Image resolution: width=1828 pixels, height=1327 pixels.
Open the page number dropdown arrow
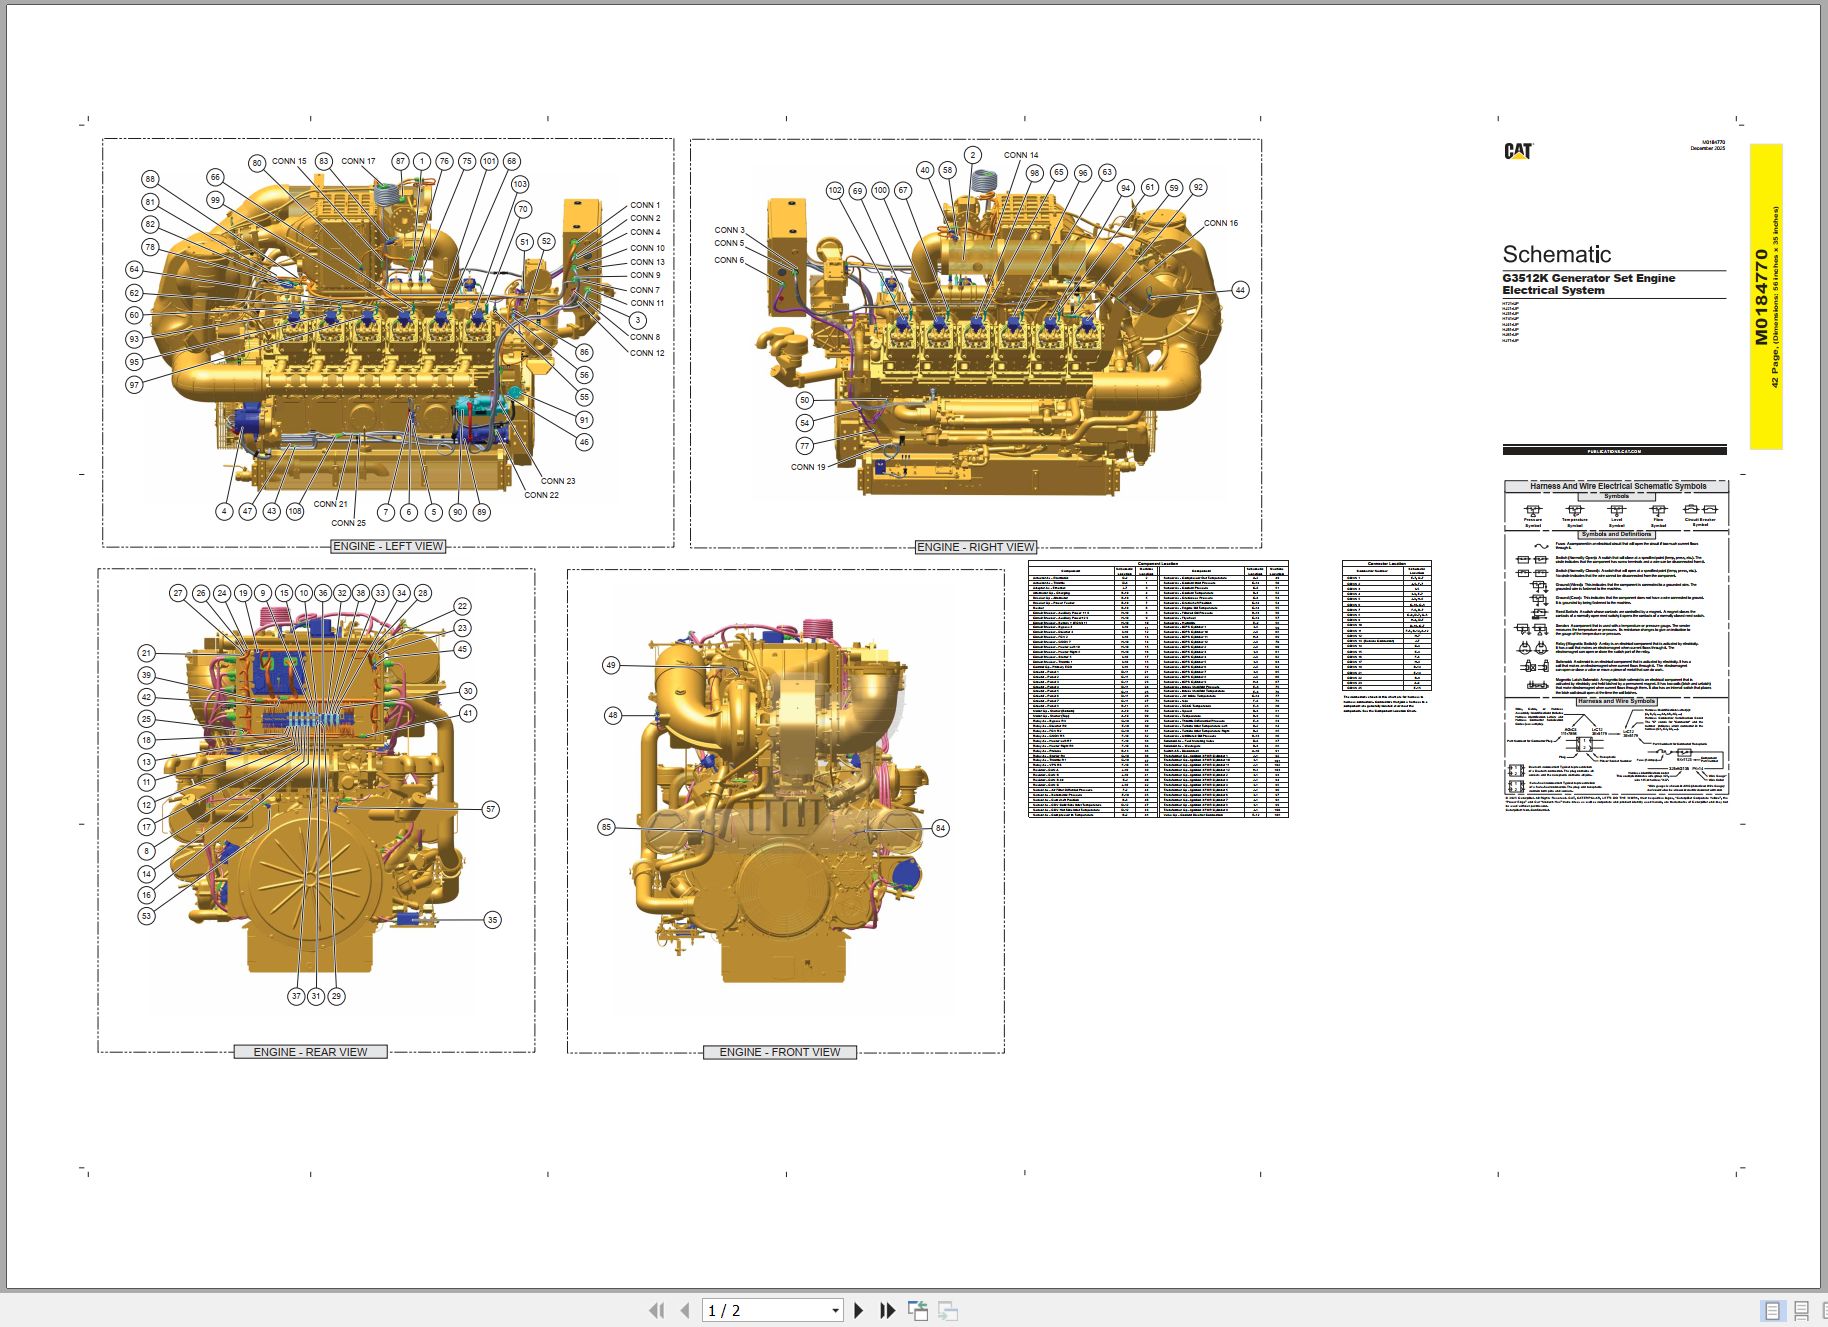click(x=835, y=1310)
